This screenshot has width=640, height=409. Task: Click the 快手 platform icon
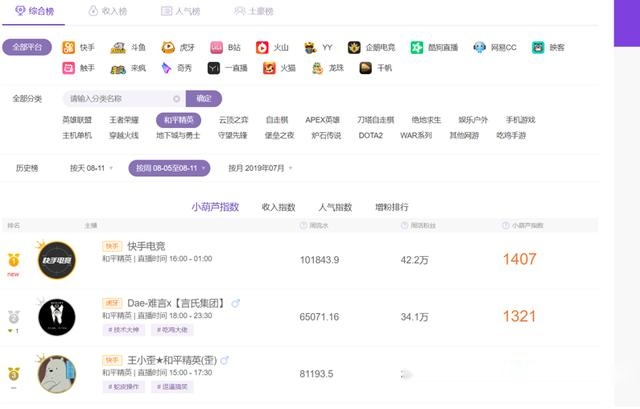tap(68, 47)
